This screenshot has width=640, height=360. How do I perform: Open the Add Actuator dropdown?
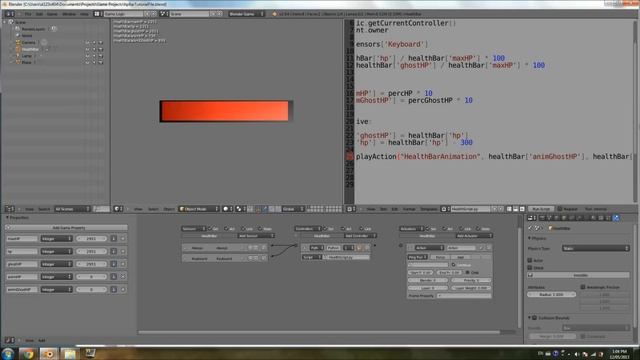click(x=474, y=236)
